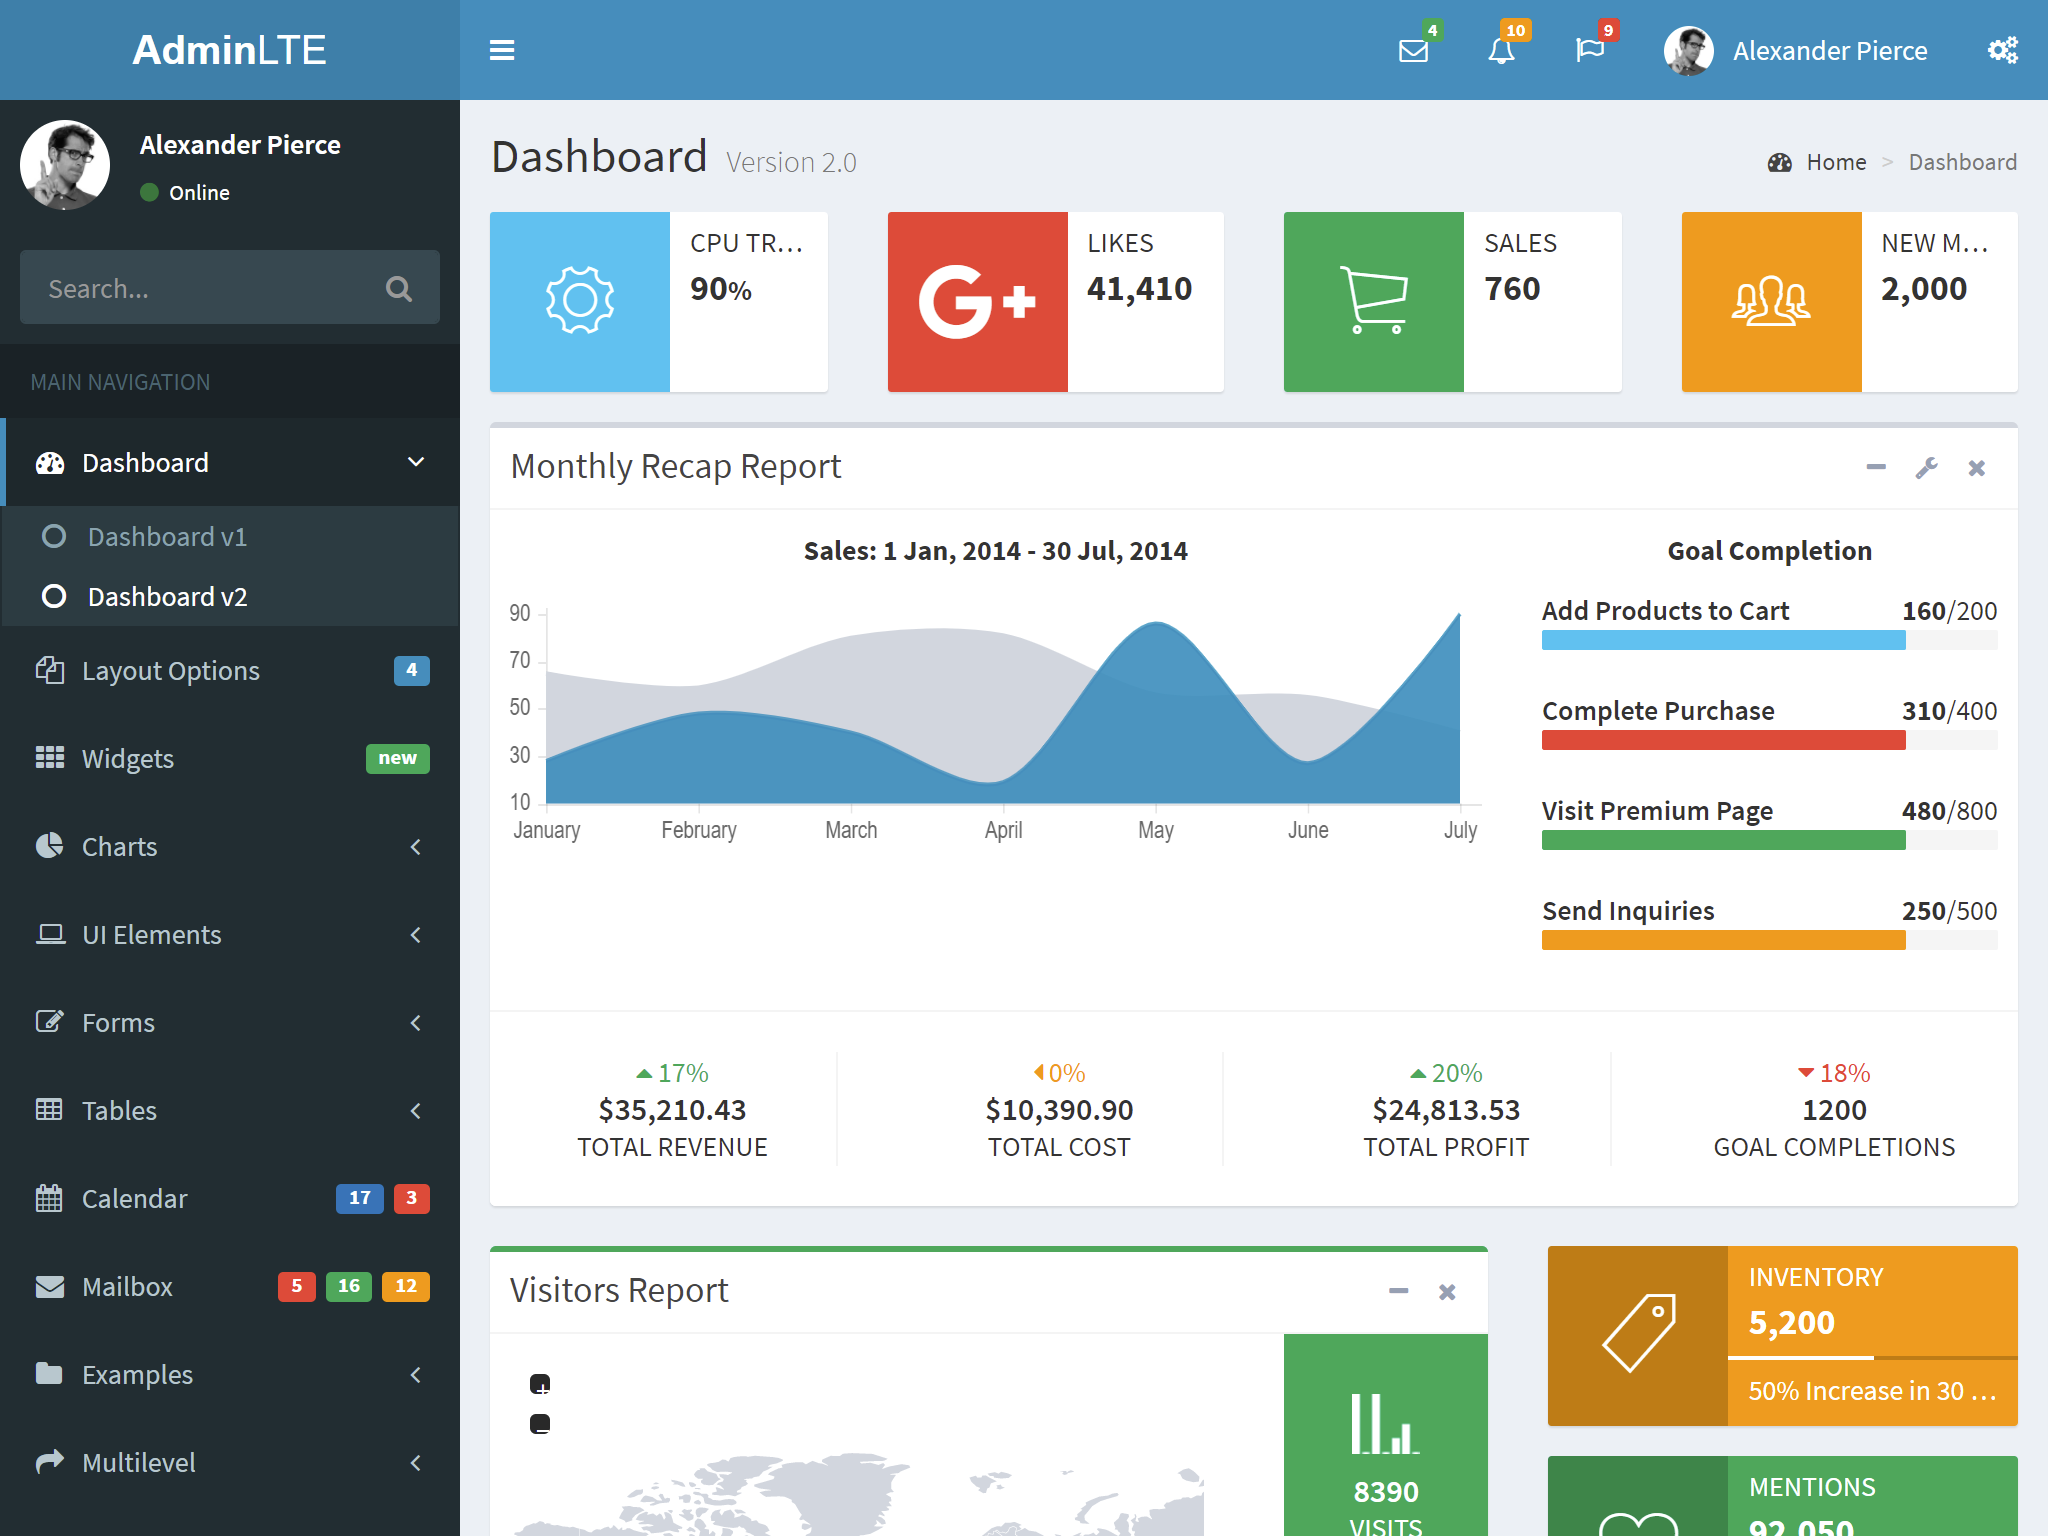Click the search magnifier icon in the sidebar
The image size is (2048, 1536).
(x=399, y=289)
